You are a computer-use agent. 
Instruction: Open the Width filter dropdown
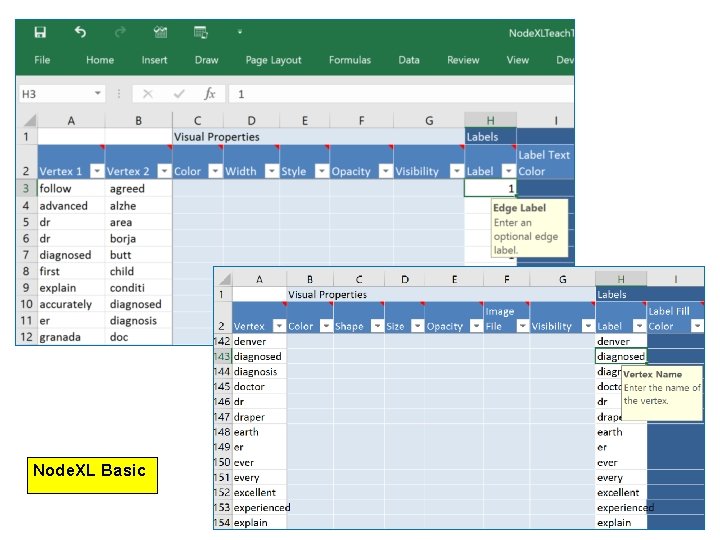(x=272, y=171)
